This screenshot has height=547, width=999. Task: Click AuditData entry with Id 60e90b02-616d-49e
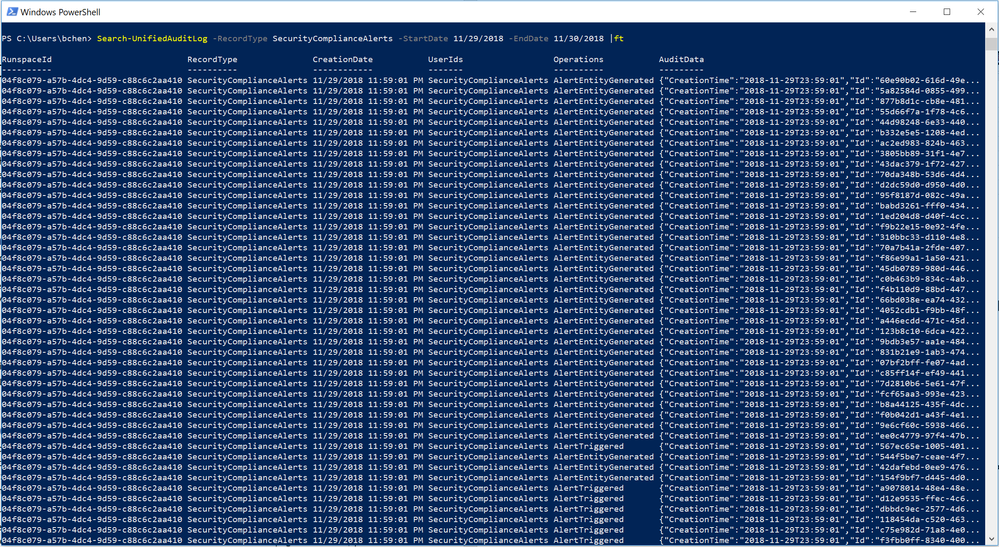(x=820, y=80)
